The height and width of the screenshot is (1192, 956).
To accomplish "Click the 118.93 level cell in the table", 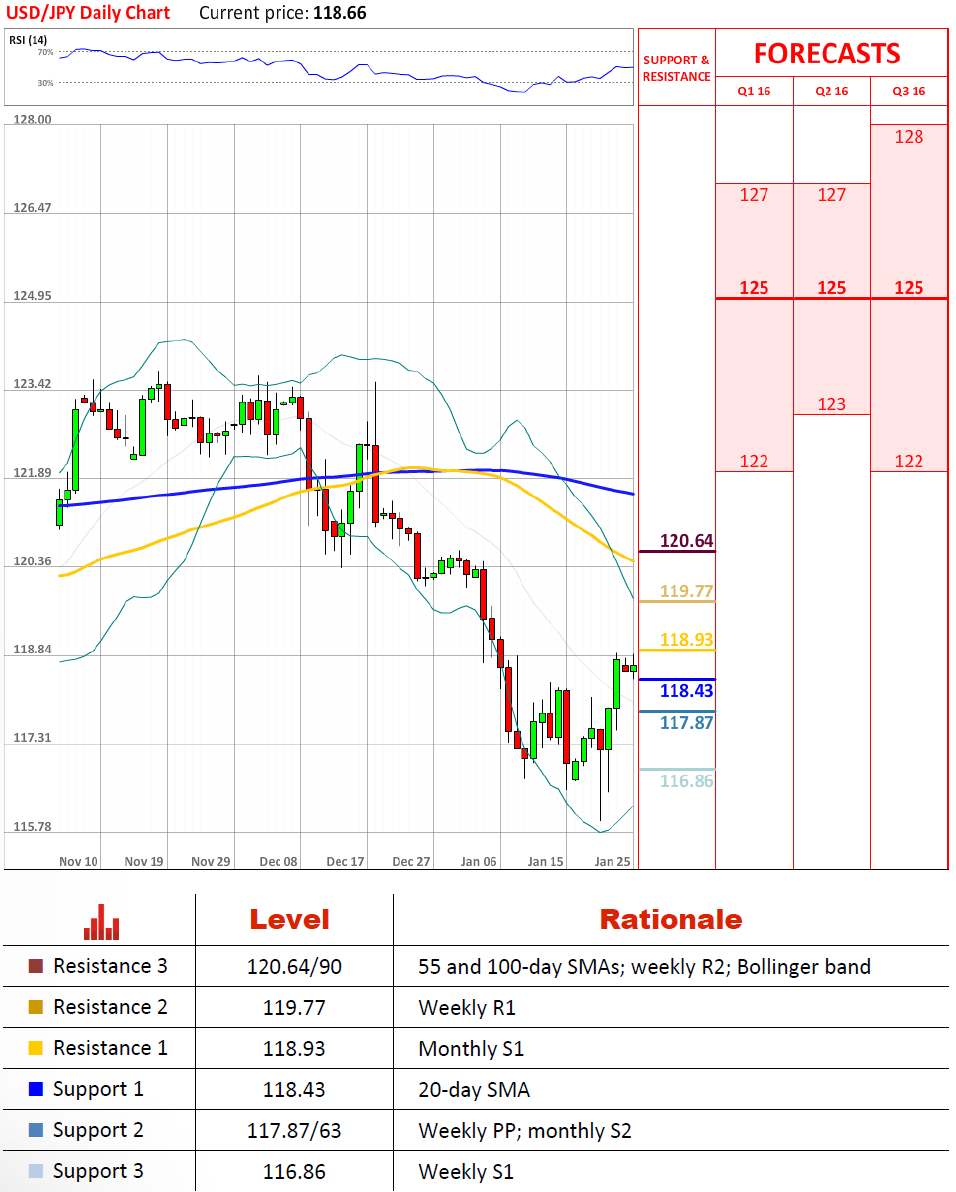I will tap(294, 1049).
